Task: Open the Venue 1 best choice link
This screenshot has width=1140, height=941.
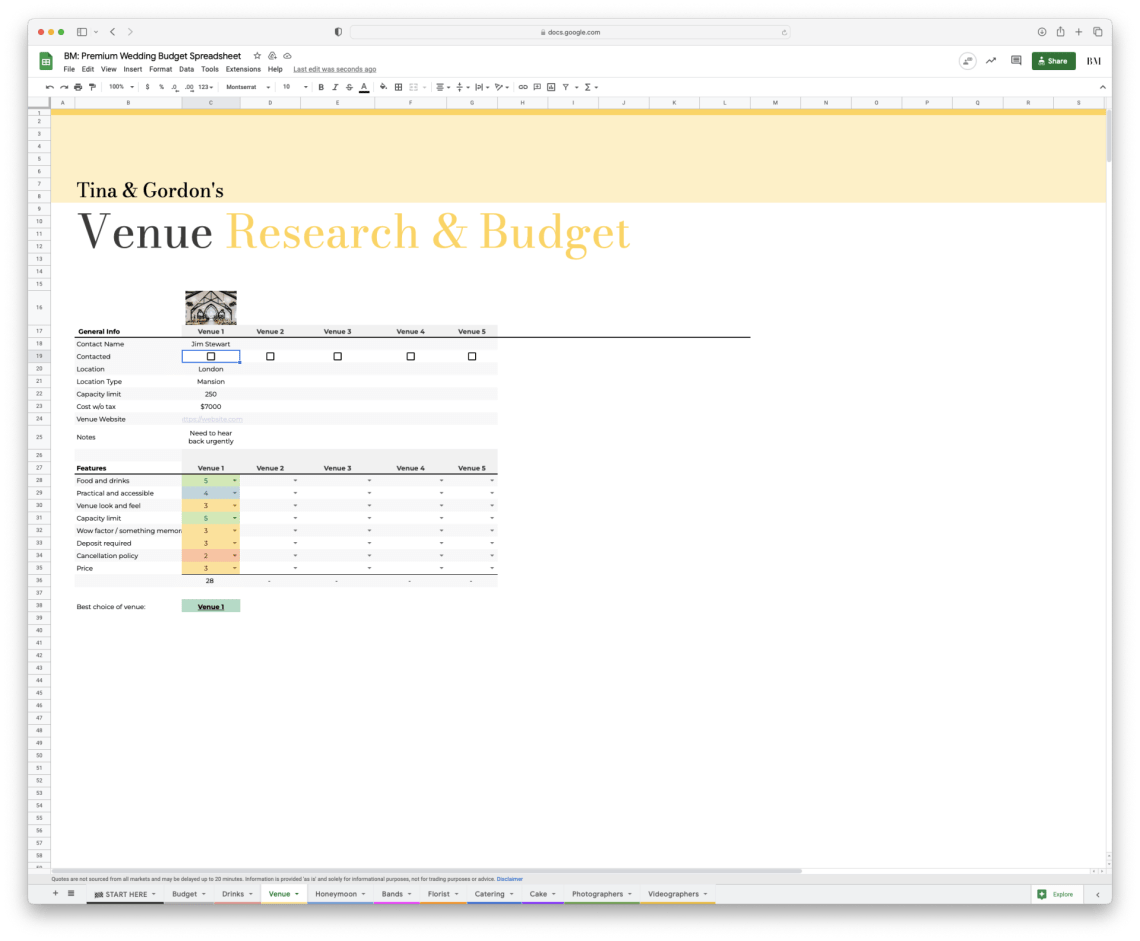Action: pyautogui.click(x=211, y=606)
